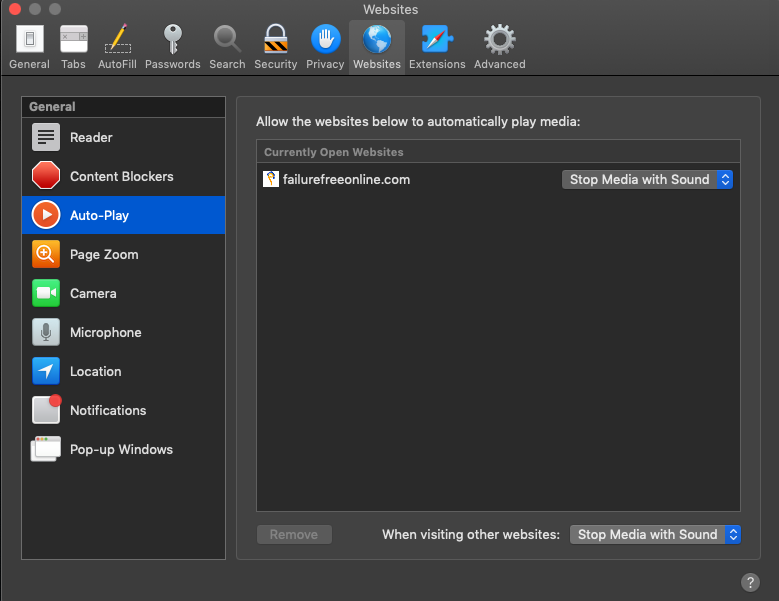Viewport: 779px width, 601px height.
Task: Select Notifications settings
Action: (123, 410)
